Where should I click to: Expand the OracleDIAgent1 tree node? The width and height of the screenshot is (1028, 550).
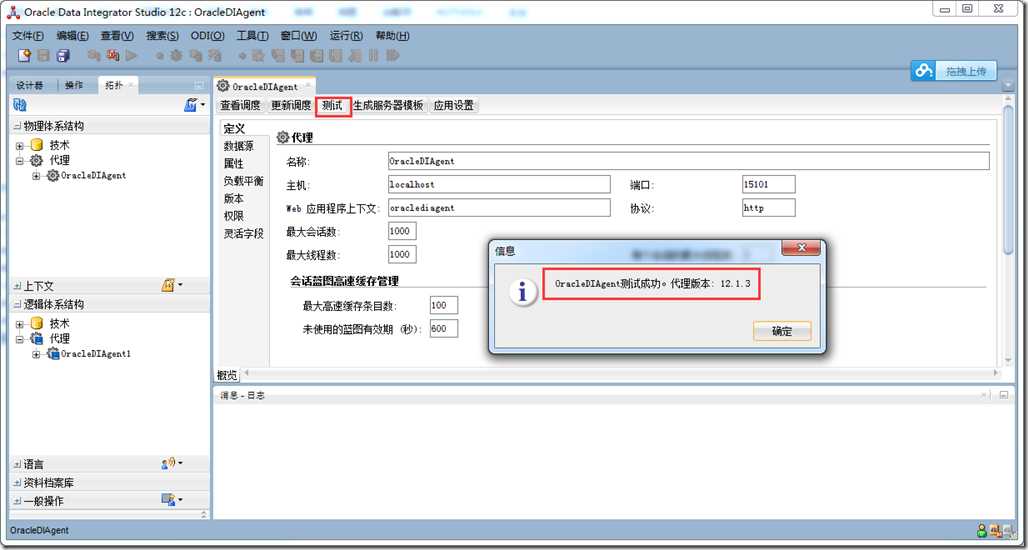coord(36,354)
